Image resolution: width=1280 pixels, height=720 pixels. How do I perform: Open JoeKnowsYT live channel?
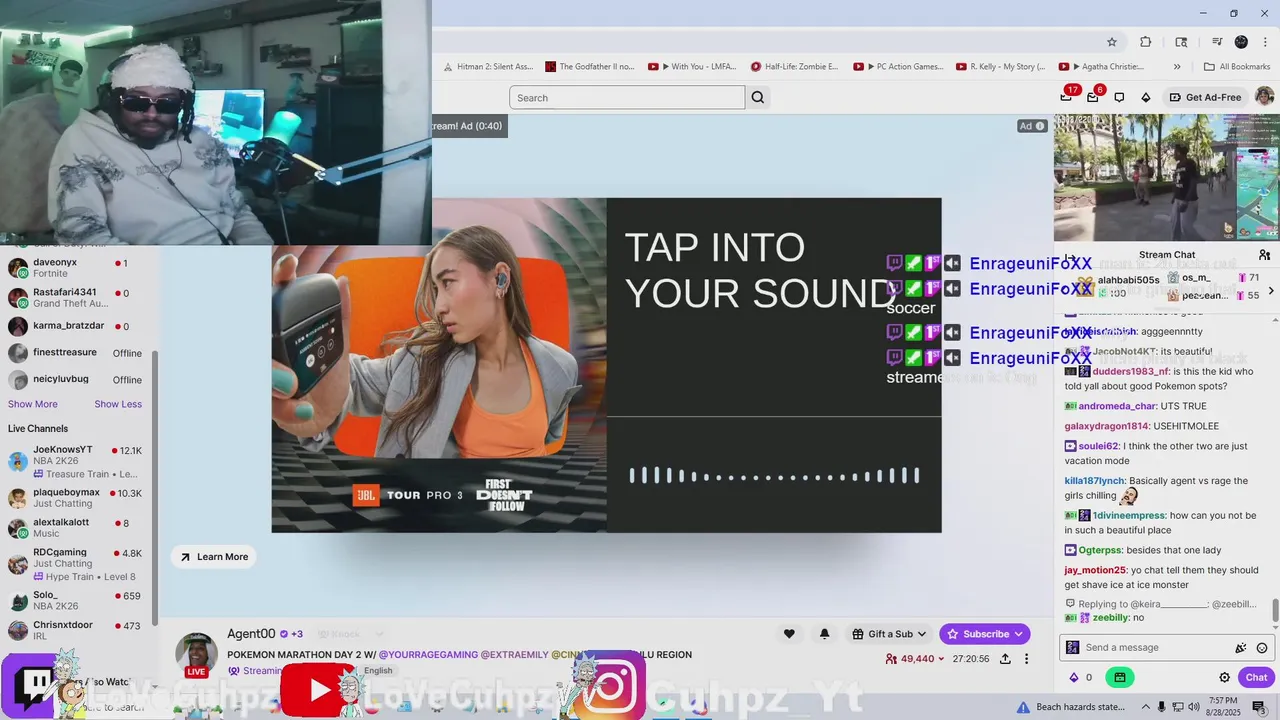(x=75, y=462)
